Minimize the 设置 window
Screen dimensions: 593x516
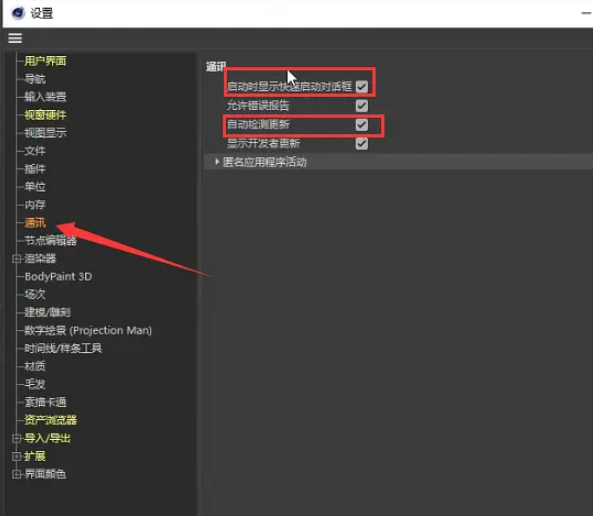coord(587,13)
